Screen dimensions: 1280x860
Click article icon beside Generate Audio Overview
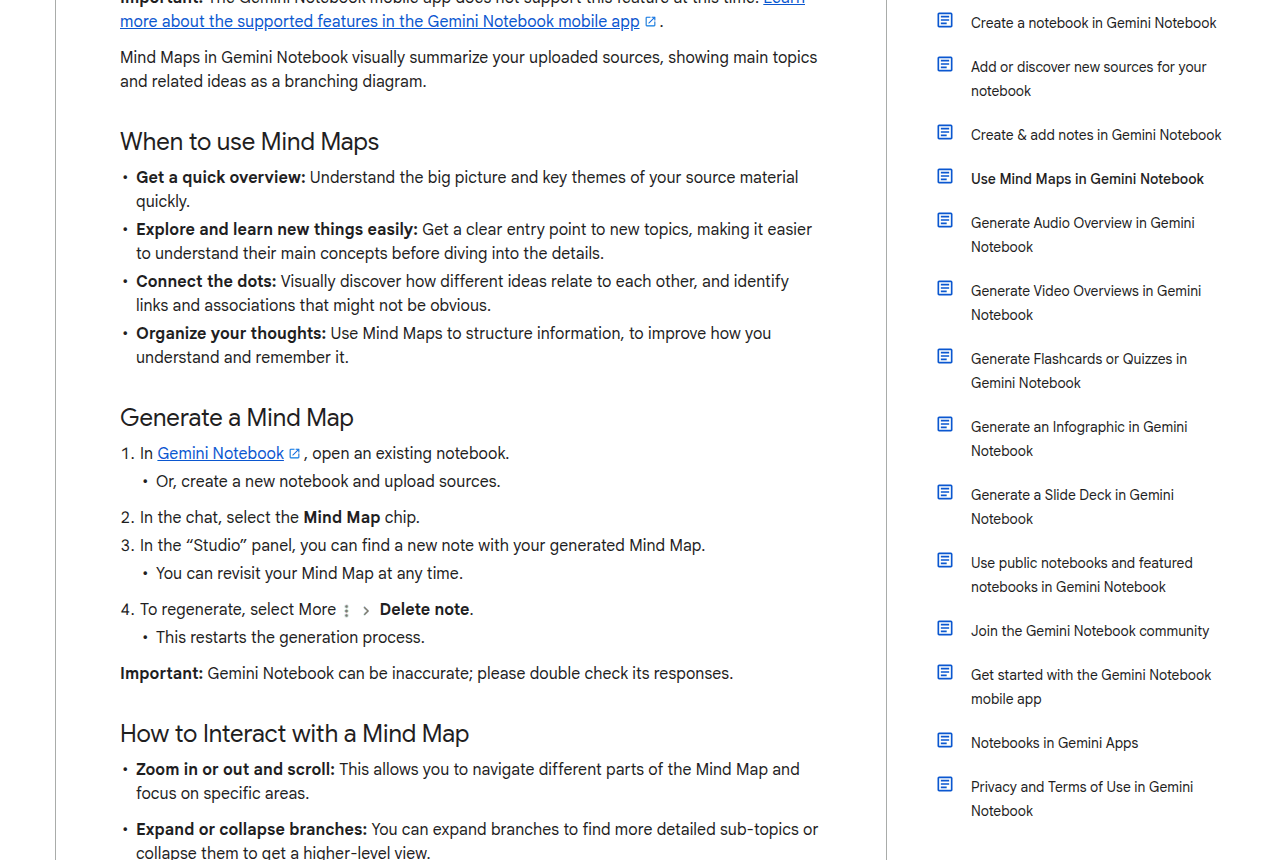tap(945, 220)
